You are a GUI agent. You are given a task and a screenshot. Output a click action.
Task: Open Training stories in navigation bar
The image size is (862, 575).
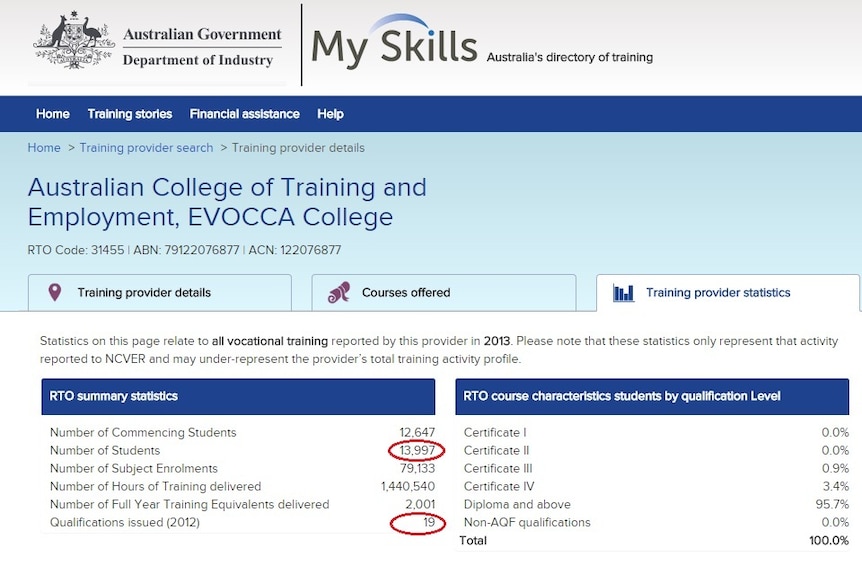[x=130, y=114]
